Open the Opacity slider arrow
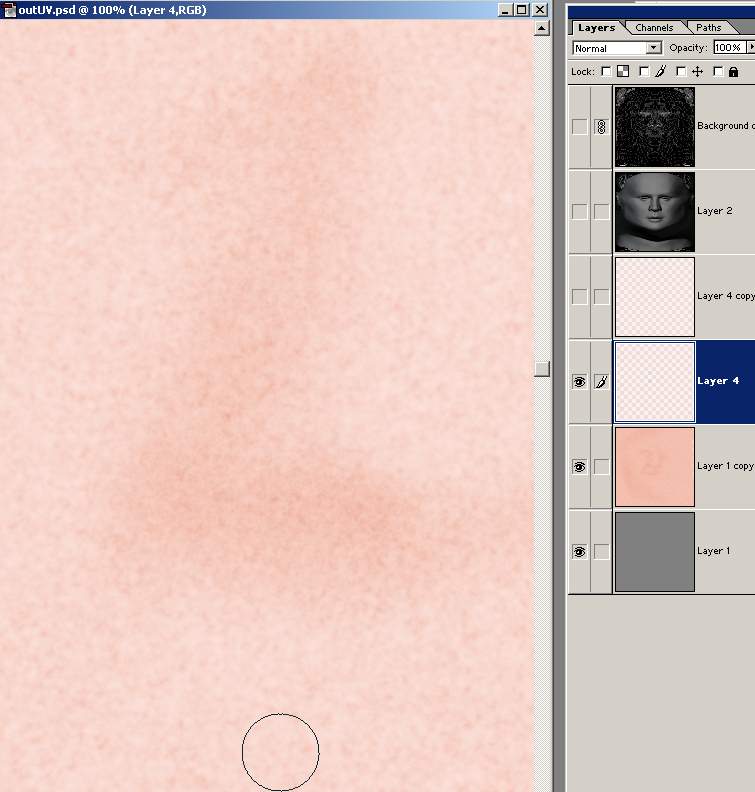This screenshot has width=755, height=792. tap(750, 48)
